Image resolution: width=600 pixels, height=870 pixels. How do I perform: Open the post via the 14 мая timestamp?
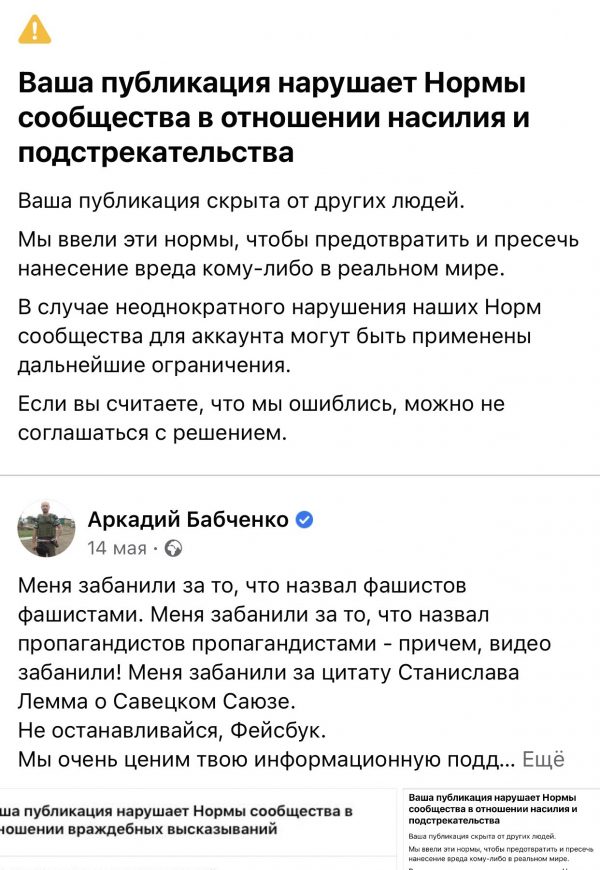pos(117,548)
